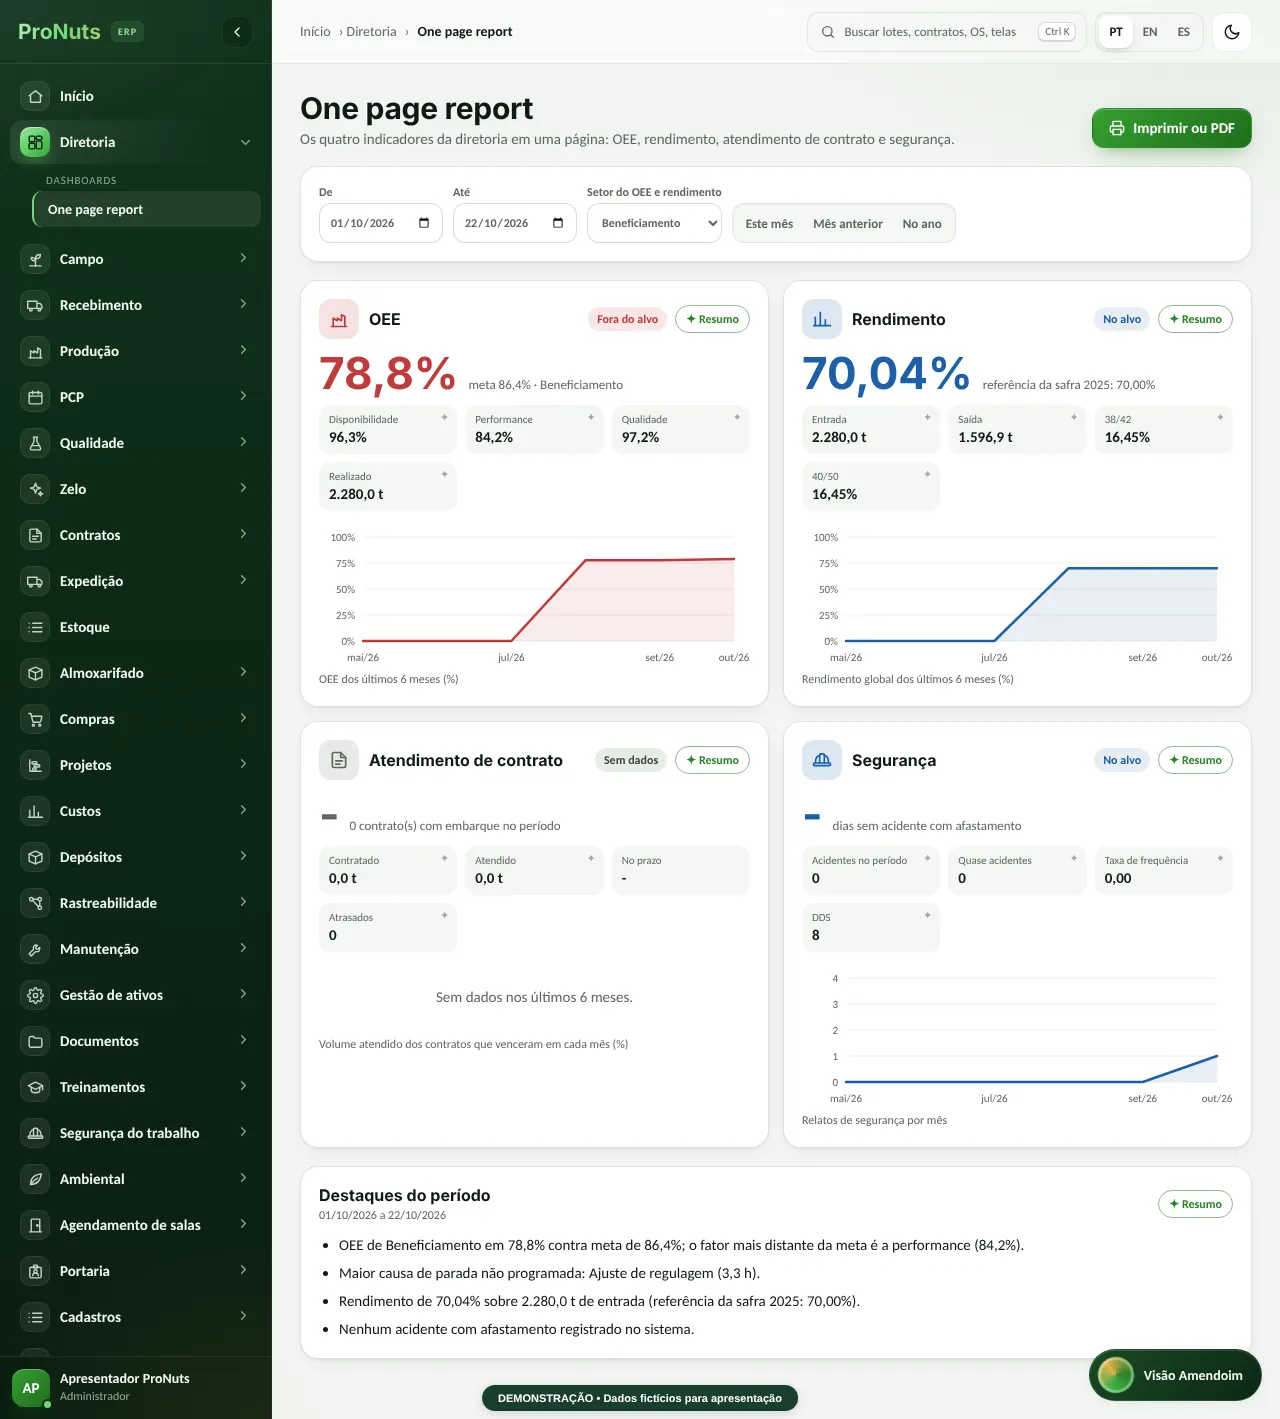Expand the Projetos menu chevron

tap(243, 764)
